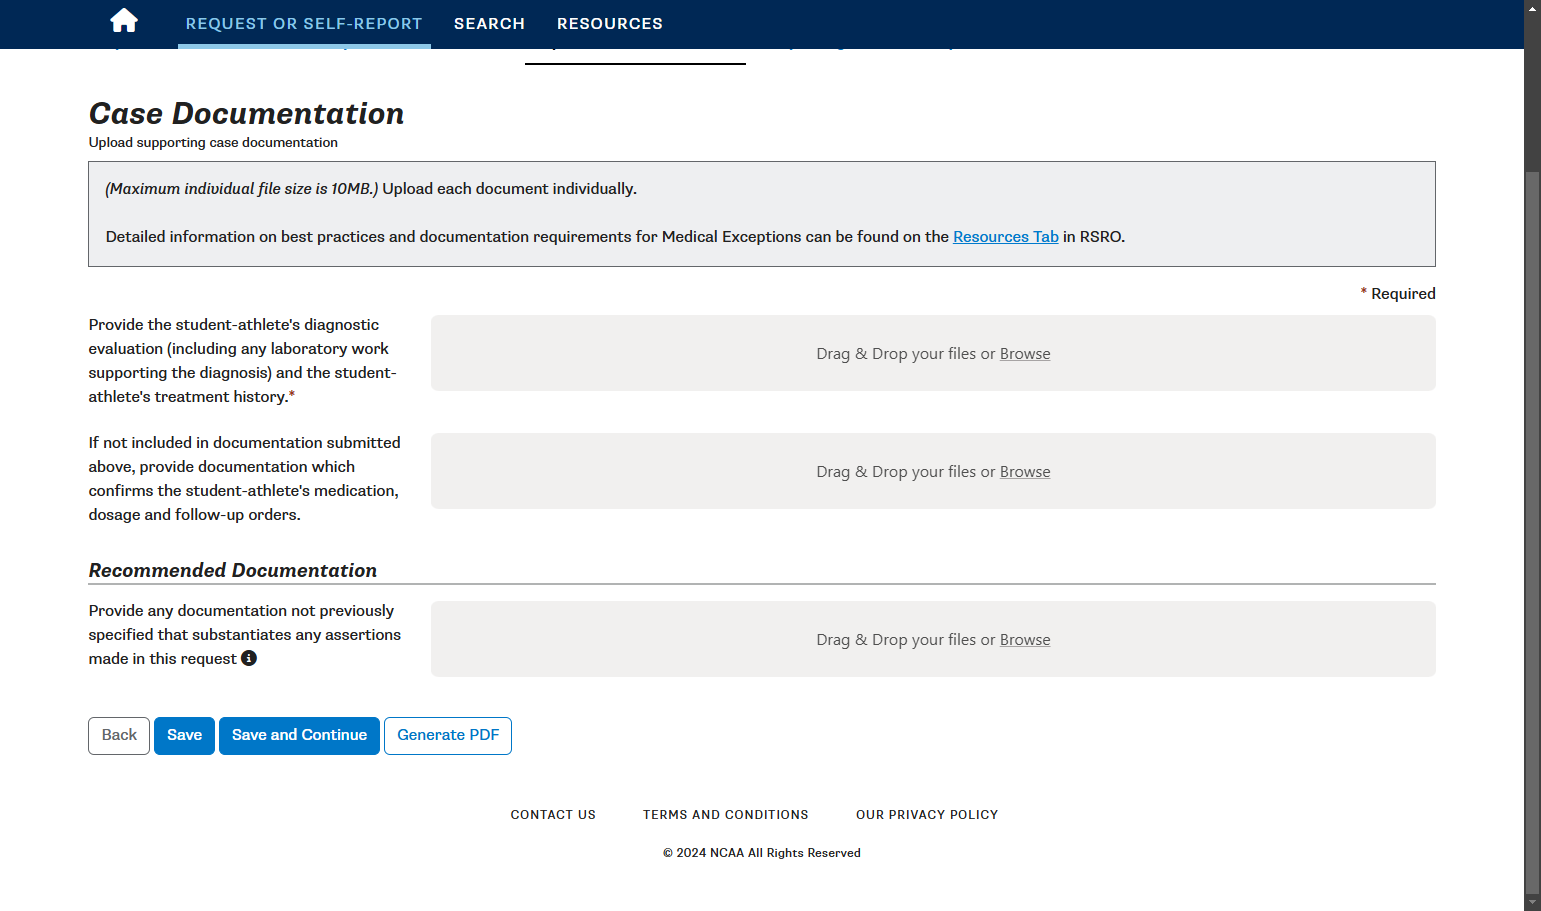Click the medication documentation drop zone
1541x911 pixels.
(933, 471)
